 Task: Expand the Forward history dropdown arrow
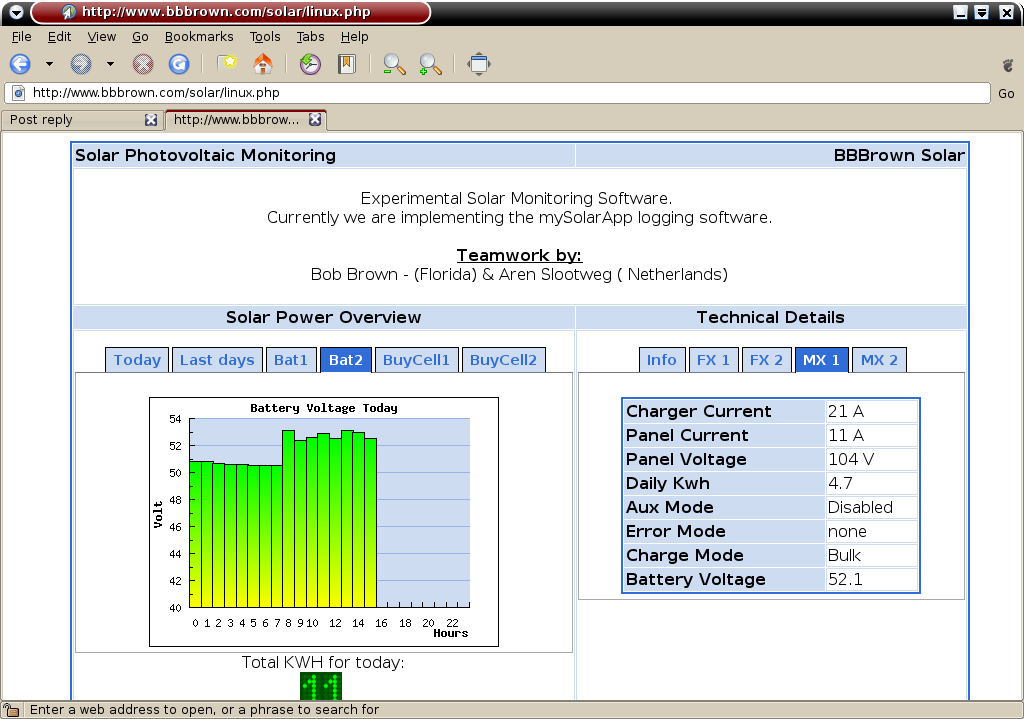(110, 64)
